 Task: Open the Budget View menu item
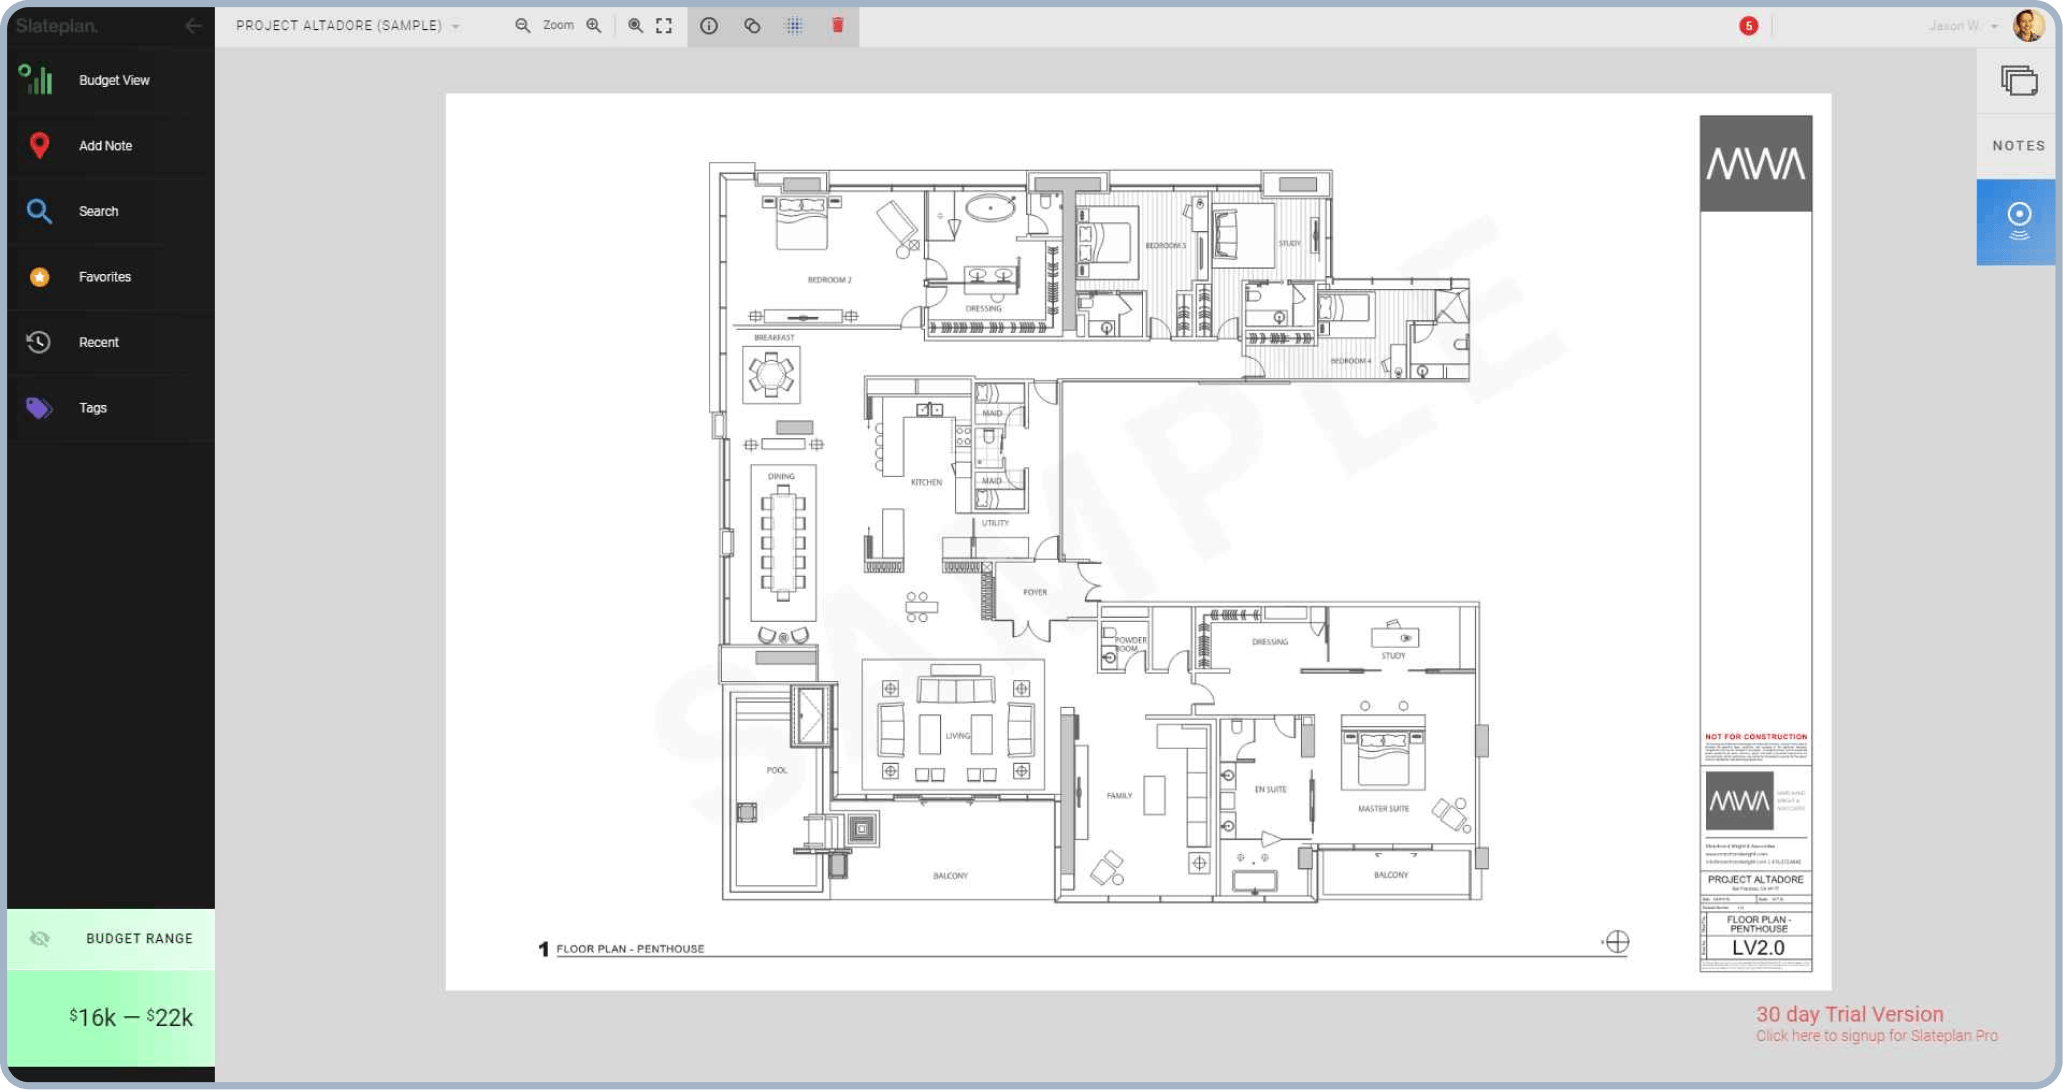pos(113,80)
